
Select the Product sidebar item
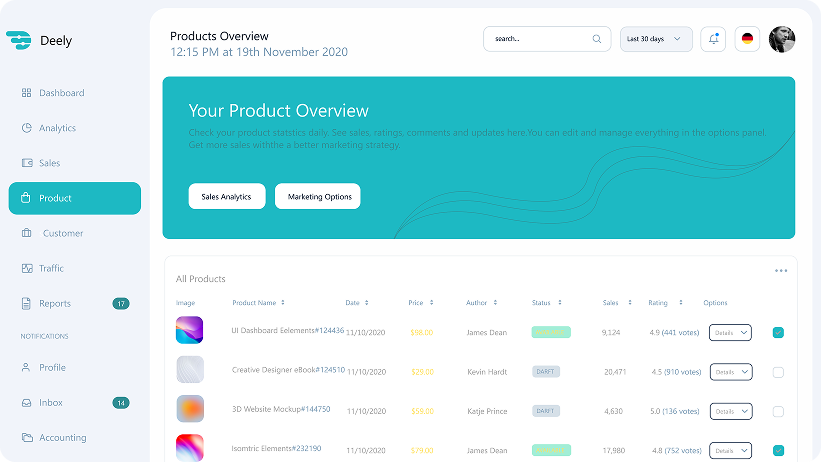tap(75, 198)
